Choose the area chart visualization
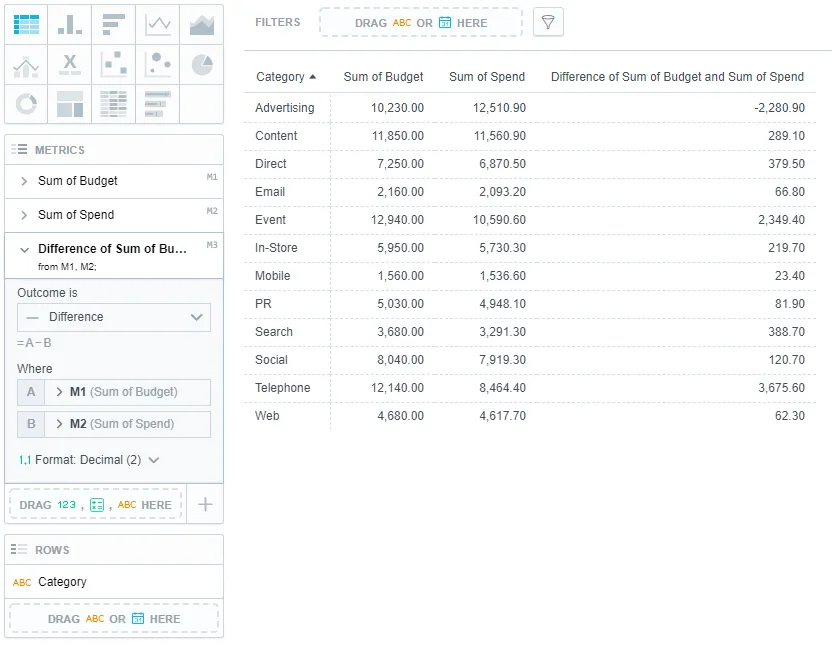This screenshot has height=646, width=832. click(x=202, y=23)
